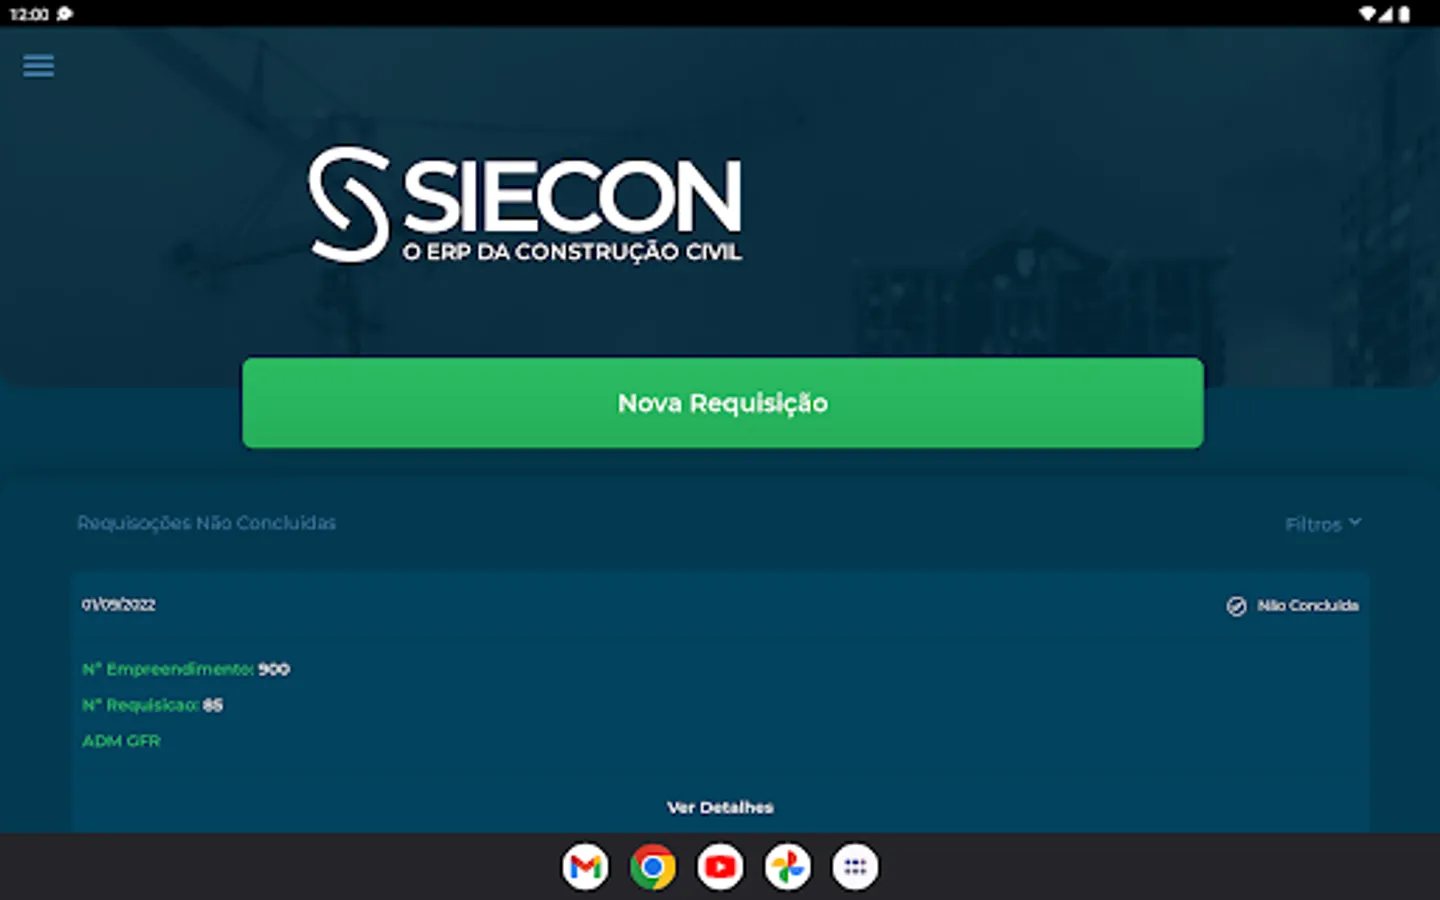Select the Requisições Não Concluídas heading

point(206,523)
